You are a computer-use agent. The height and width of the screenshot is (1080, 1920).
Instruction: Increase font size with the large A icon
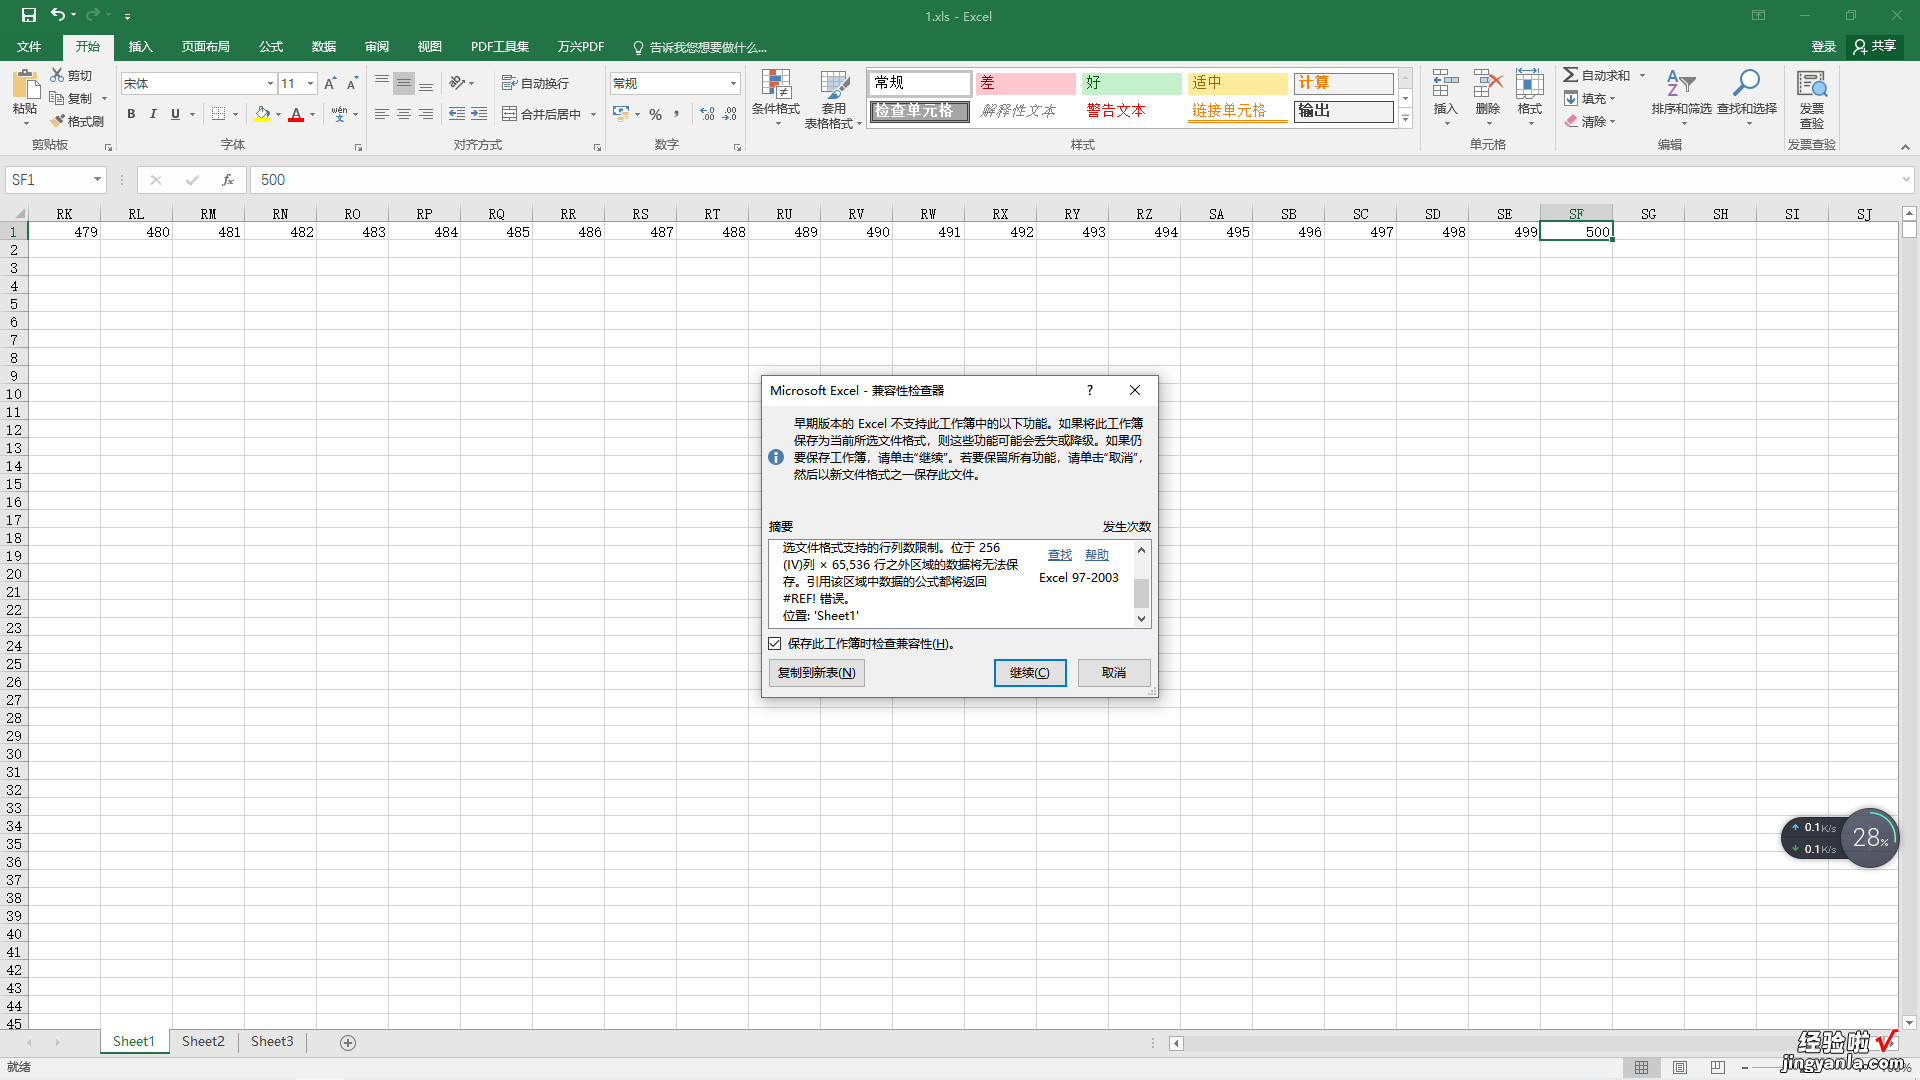click(x=330, y=83)
